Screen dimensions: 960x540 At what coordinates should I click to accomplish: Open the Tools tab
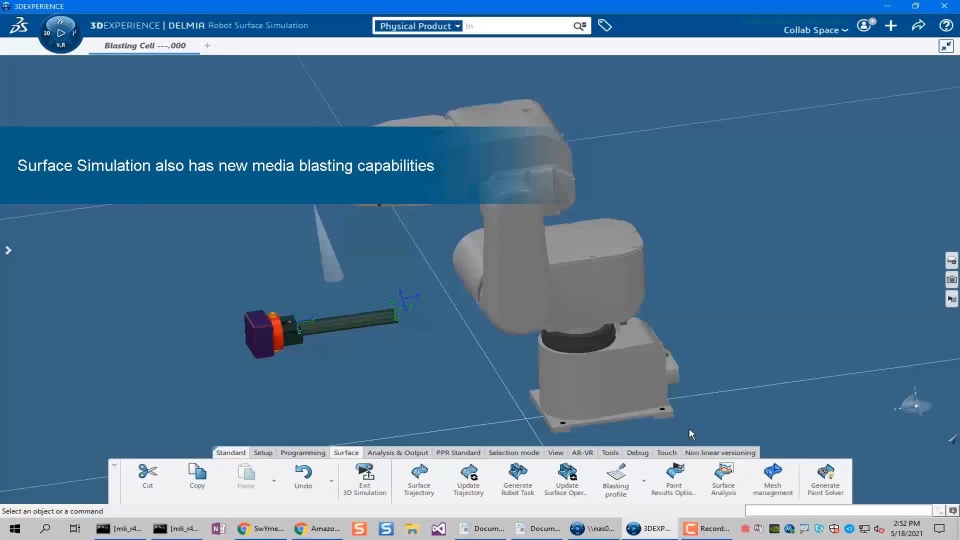coord(610,452)
